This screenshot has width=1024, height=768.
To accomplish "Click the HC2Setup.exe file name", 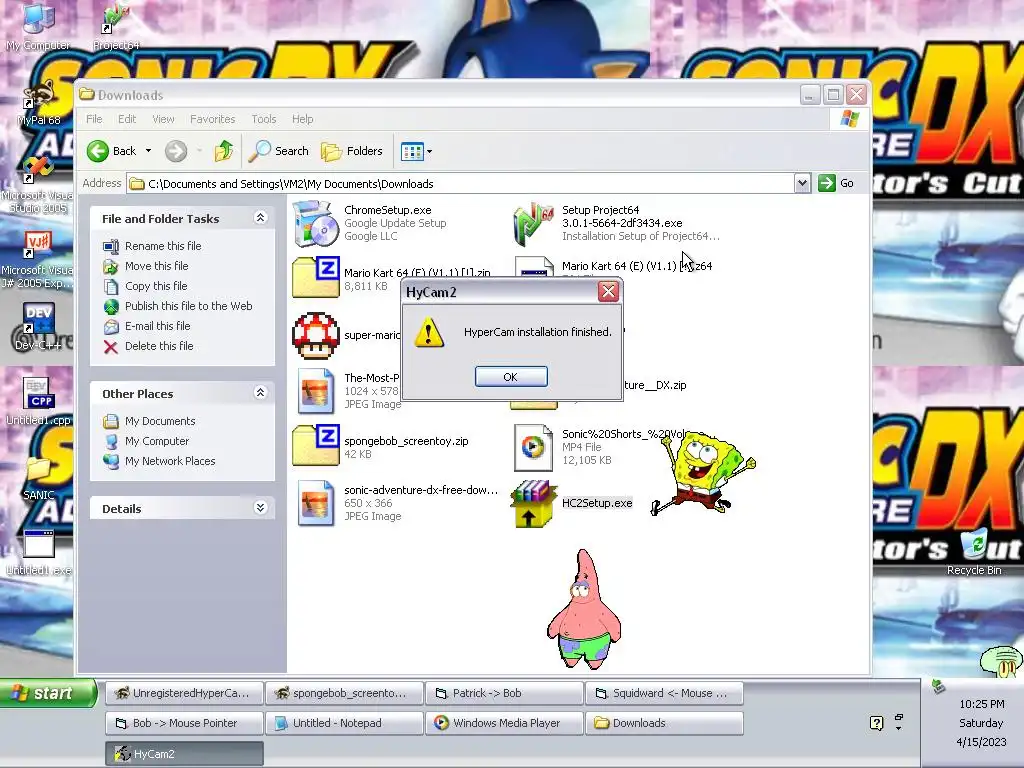I will point(597,503).
